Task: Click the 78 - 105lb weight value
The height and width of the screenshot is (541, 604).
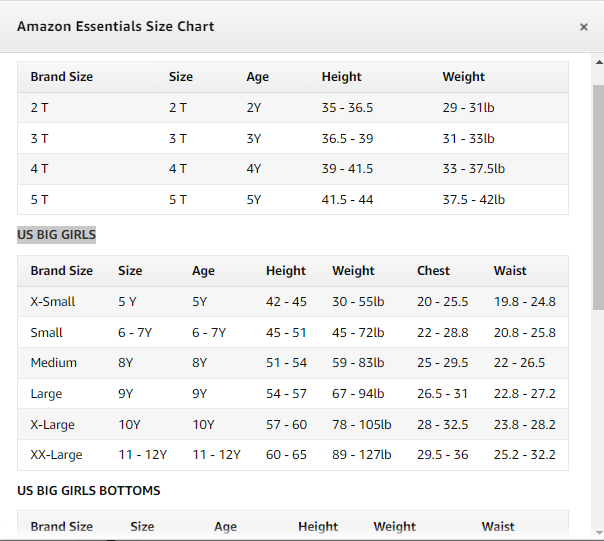Action: coord(362,425)
